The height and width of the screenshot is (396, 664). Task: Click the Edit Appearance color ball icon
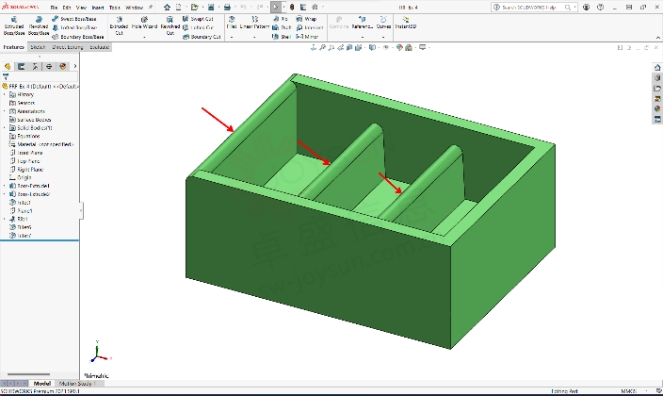tap(399, 47)
